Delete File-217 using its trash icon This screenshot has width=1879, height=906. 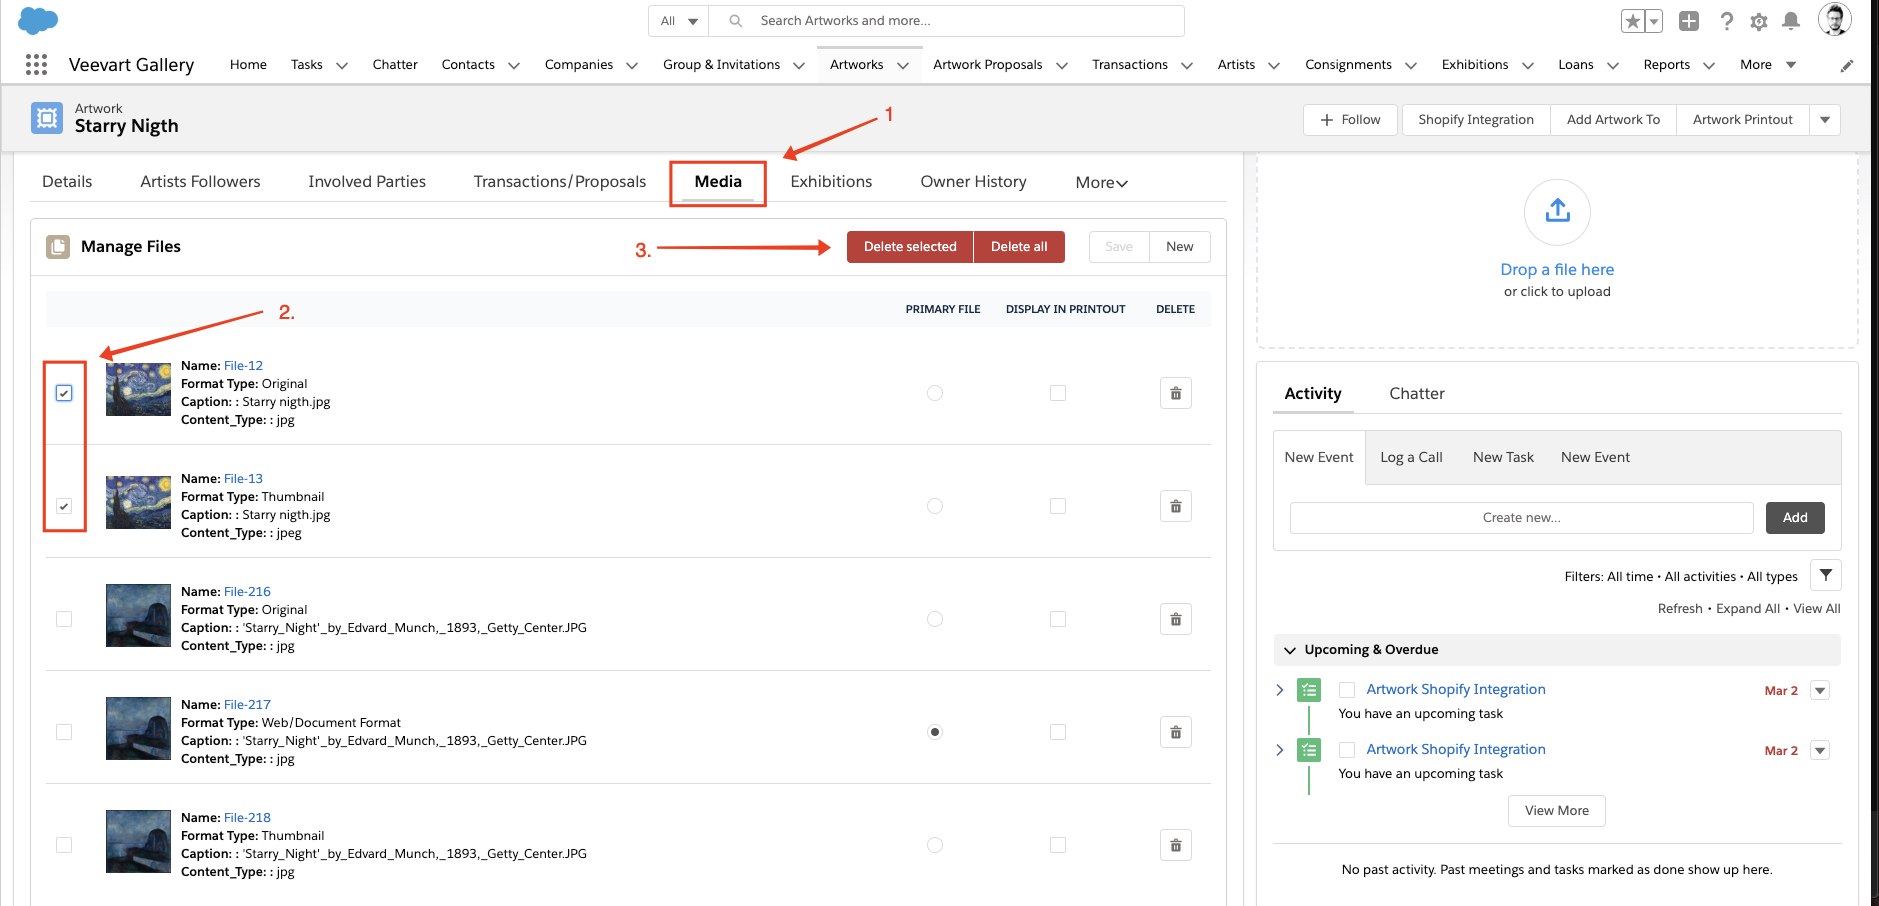[x=1175, y=732]
